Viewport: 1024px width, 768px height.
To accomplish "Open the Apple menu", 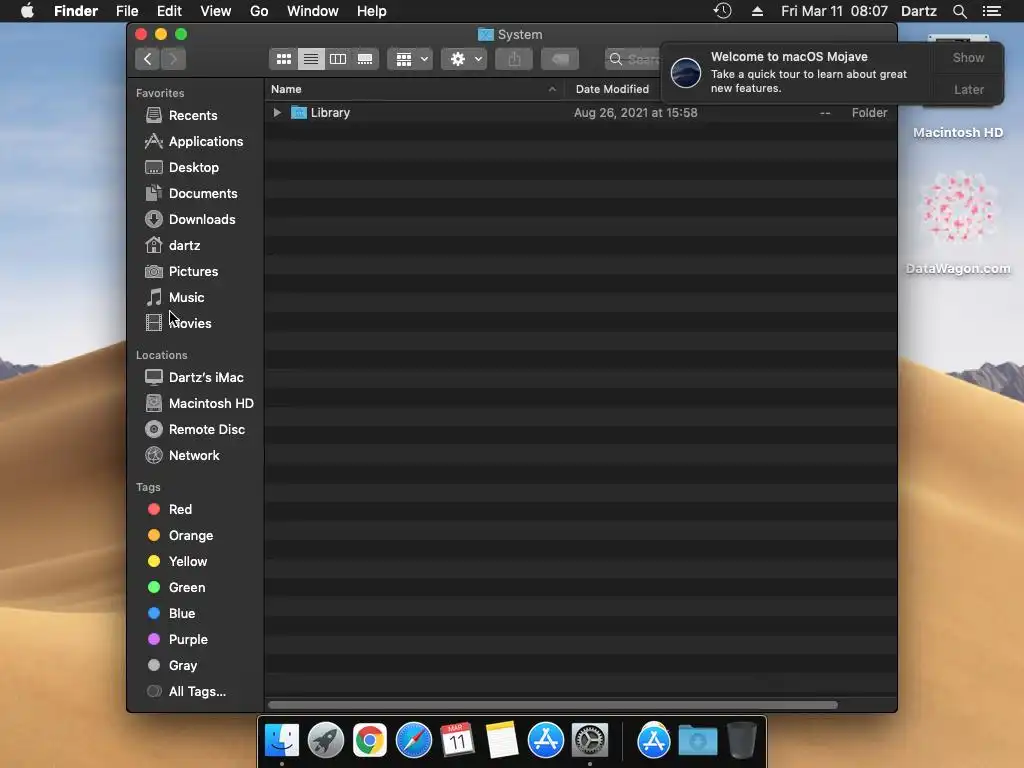I will [x=27, y=11].
